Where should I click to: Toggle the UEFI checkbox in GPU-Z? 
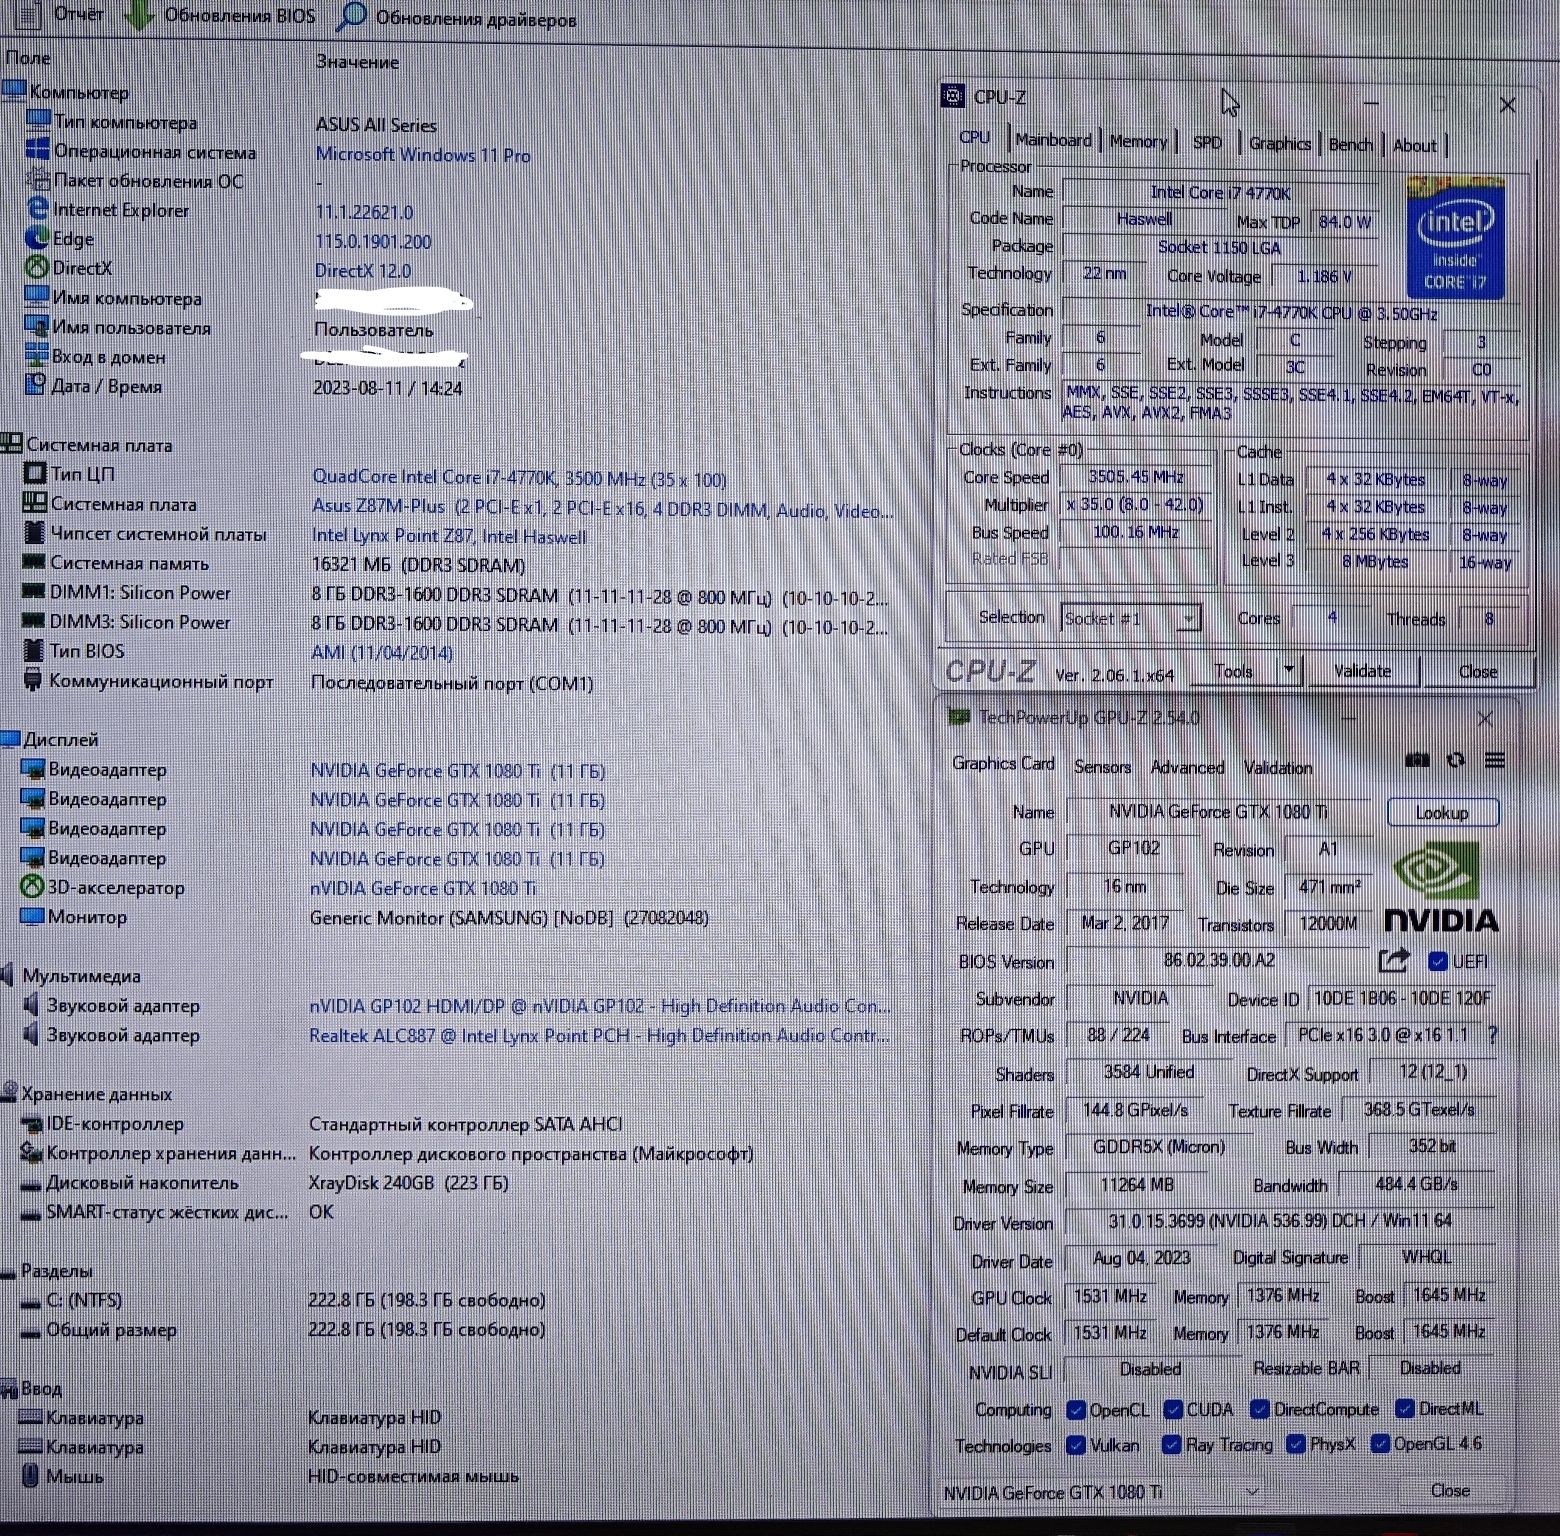(x=1438, y=961)
